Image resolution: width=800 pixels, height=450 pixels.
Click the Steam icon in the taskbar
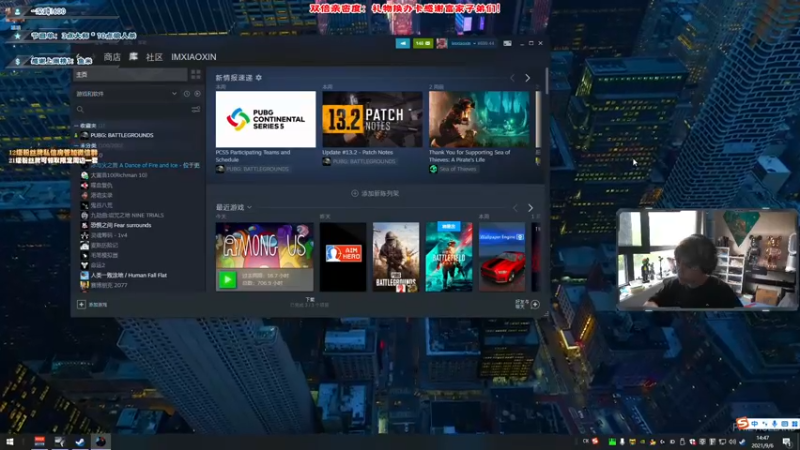click(80, 442)
